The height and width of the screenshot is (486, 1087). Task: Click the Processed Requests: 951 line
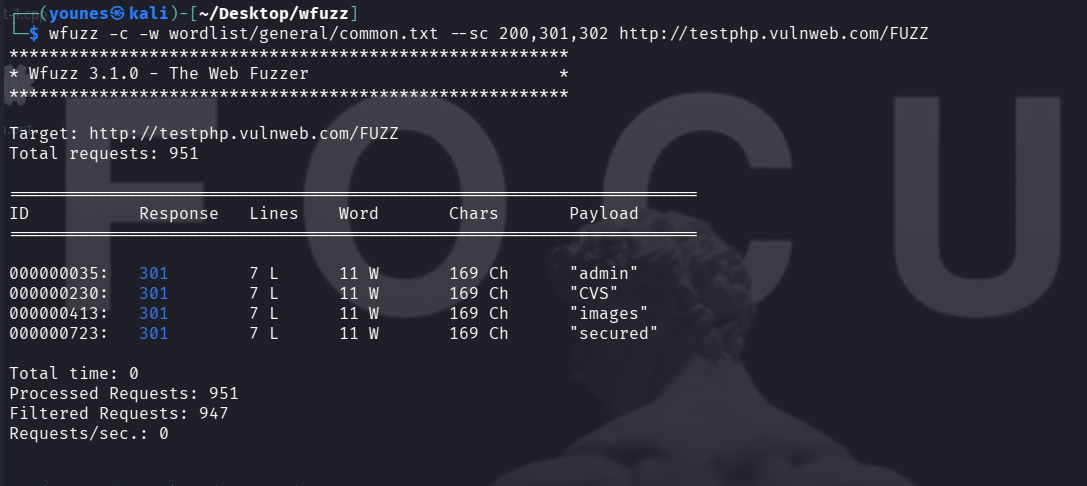(x=123, y=393)
